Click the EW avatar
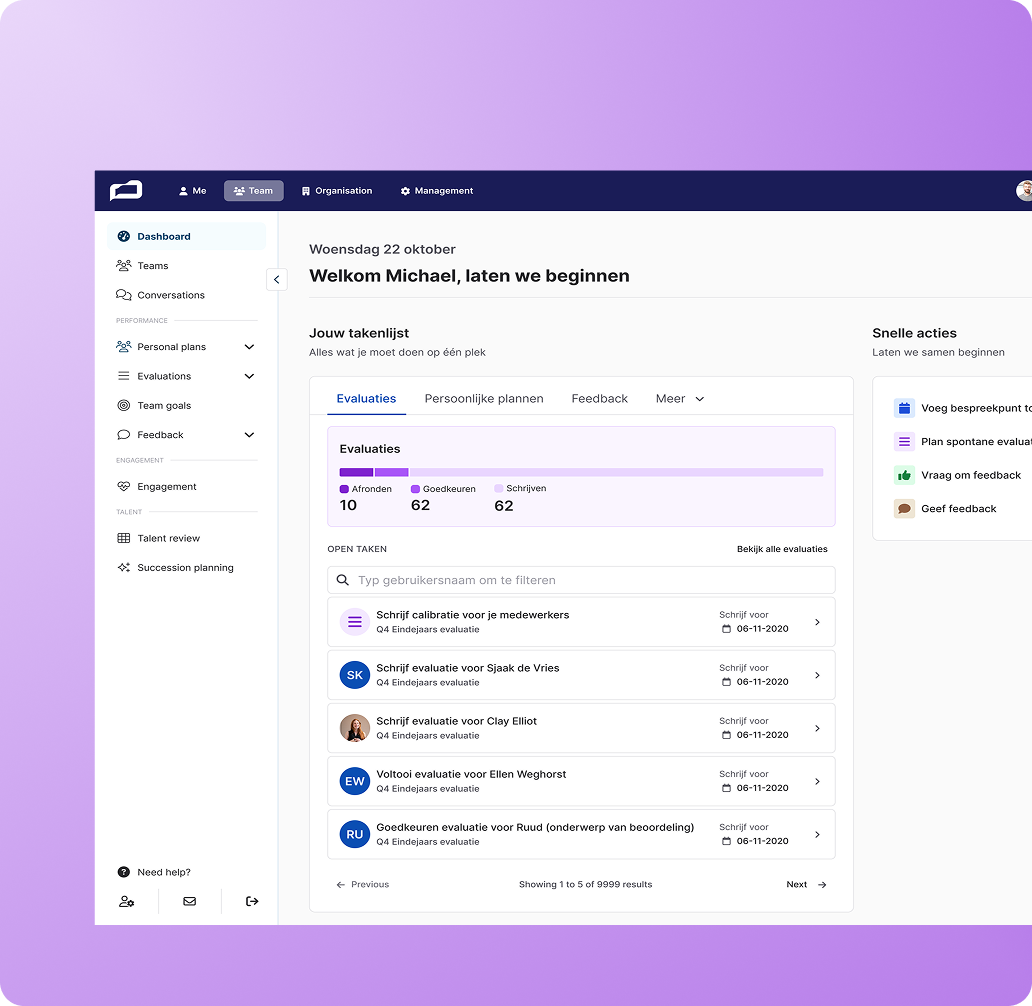Screen dimensions: 1032x1006 coord(355,781)
